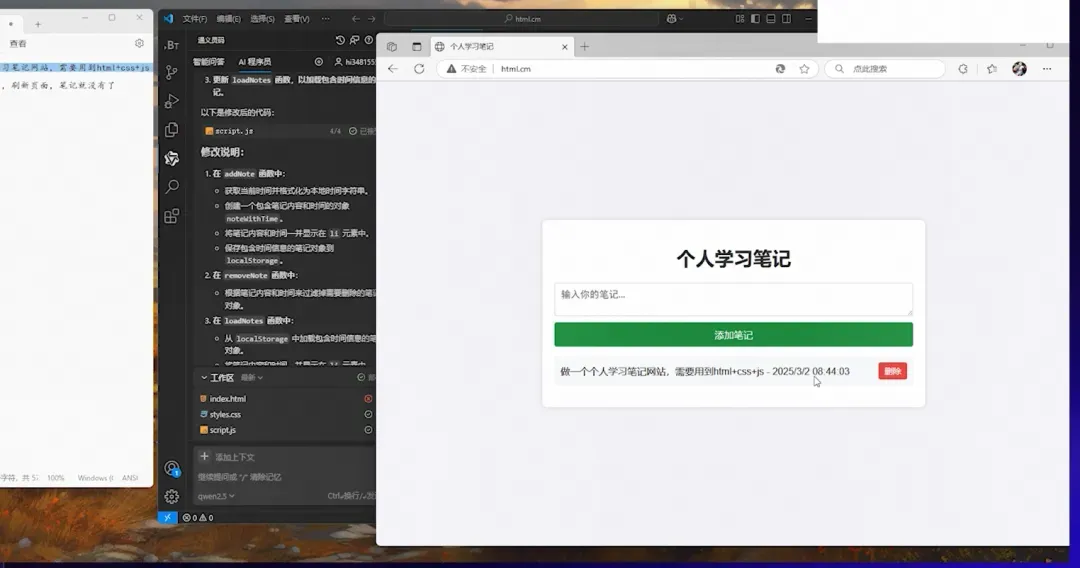
Task: Open errors and warnings count in status bar
Action: pos(198,518)
